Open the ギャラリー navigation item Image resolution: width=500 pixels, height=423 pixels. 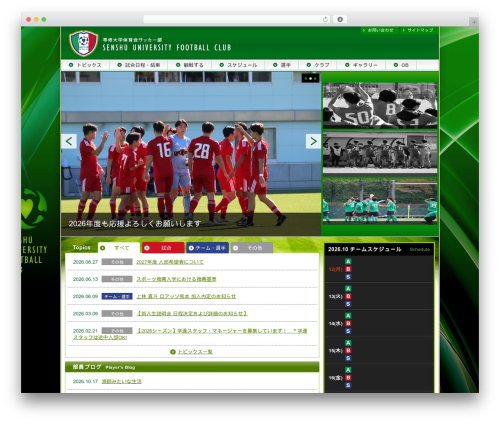tap(361, 65)
